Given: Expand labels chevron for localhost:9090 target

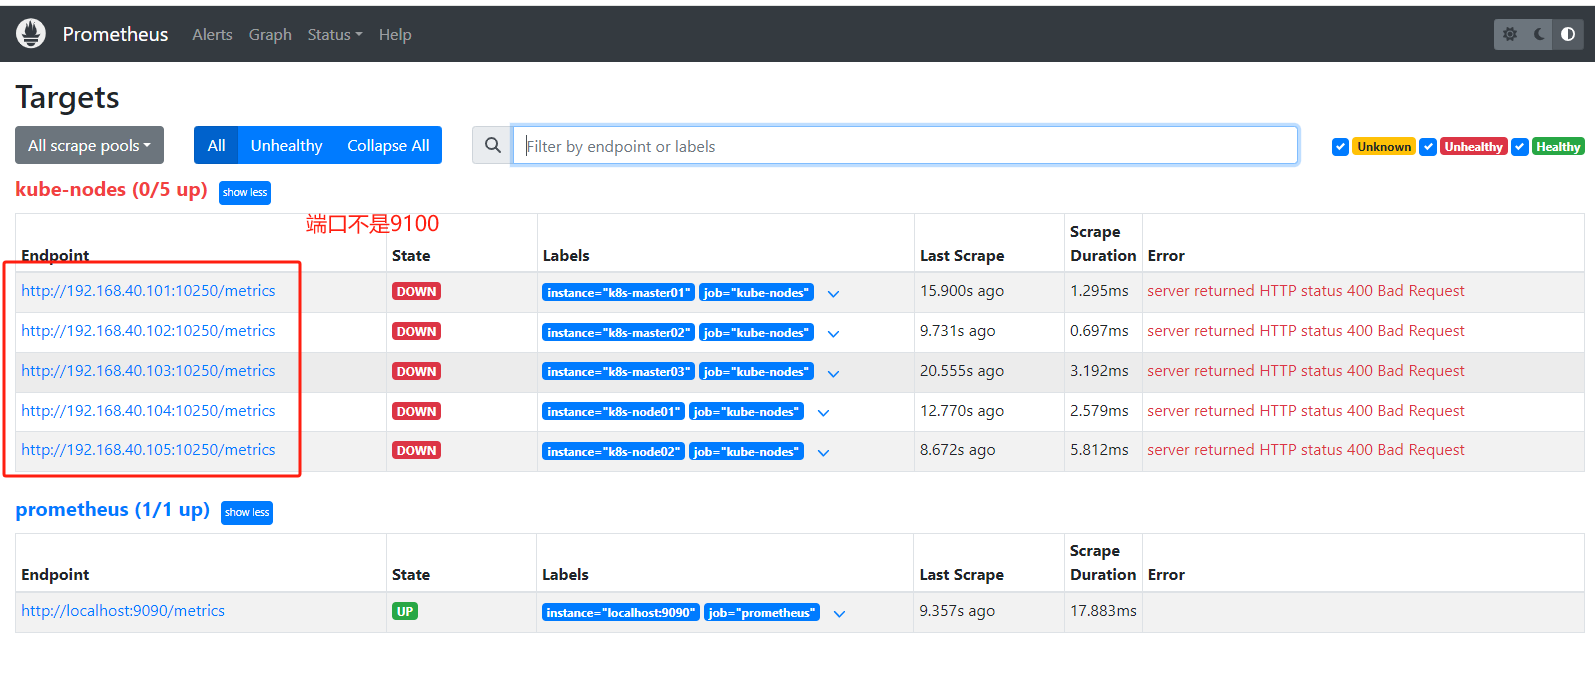Looking at the screenshot, I should point(839,613).
